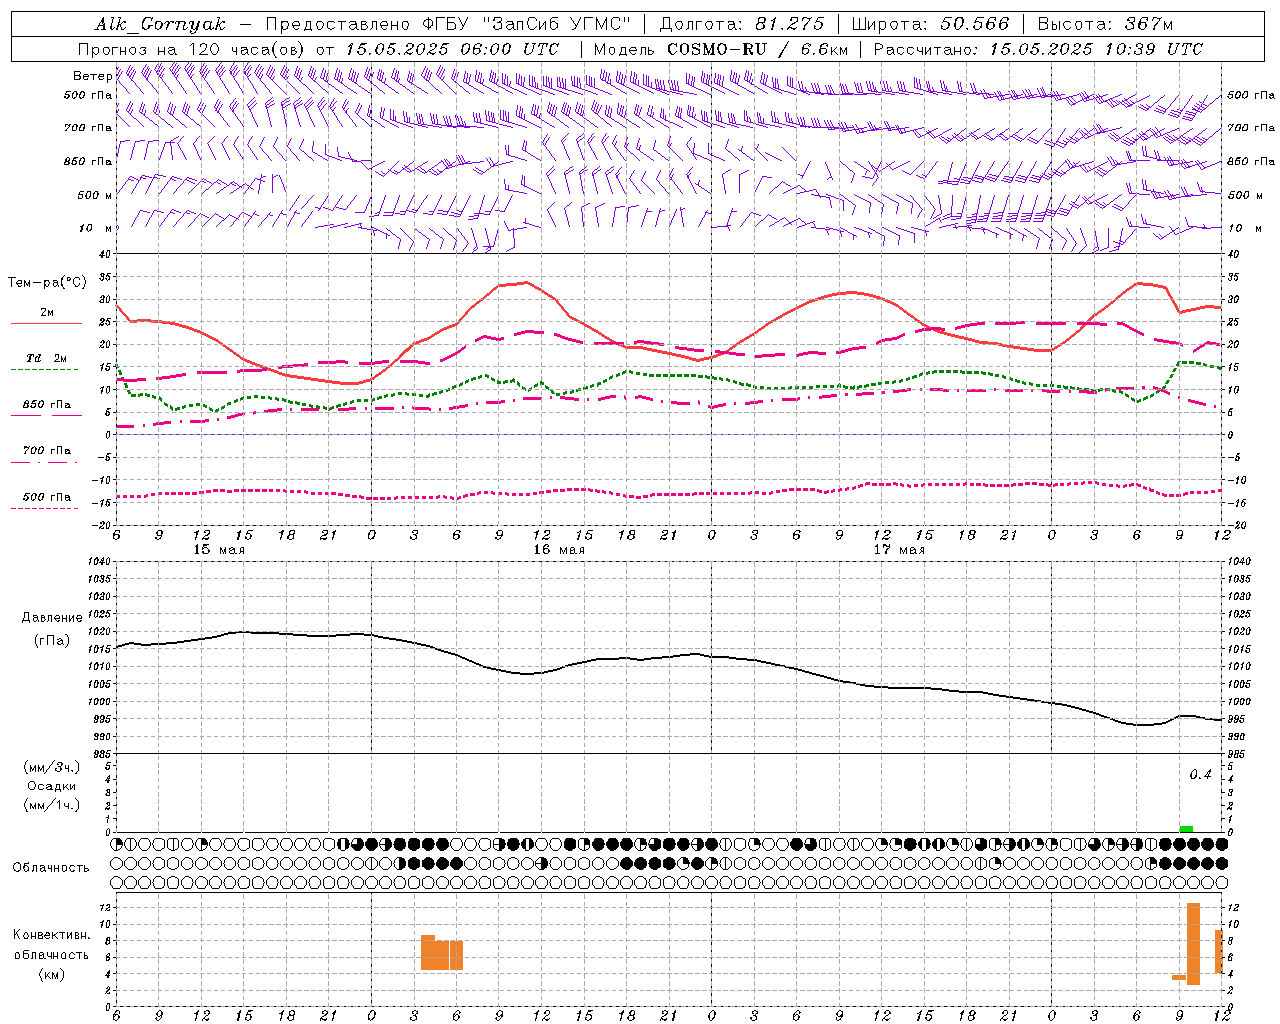
Task: Click the 700 гПа wind level label on right
Action: (x=1251, y=128)
